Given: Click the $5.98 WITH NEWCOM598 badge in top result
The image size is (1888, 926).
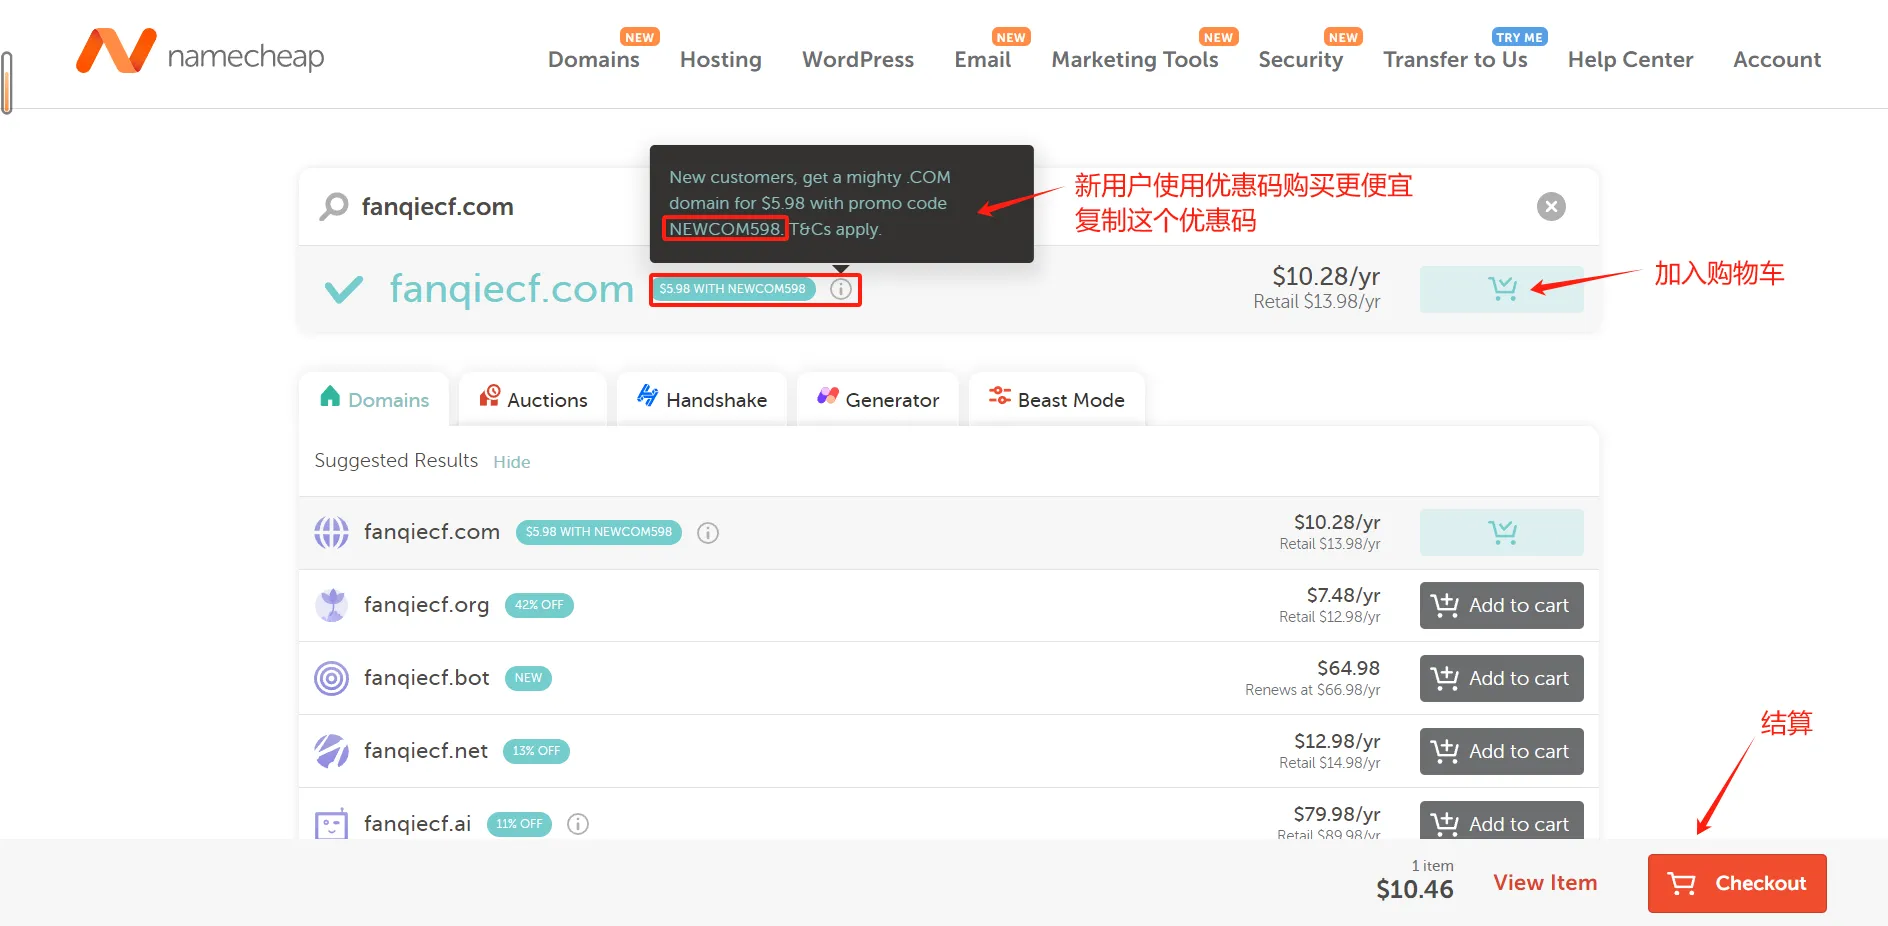Looking at the screenshot, I should point(732,289).
